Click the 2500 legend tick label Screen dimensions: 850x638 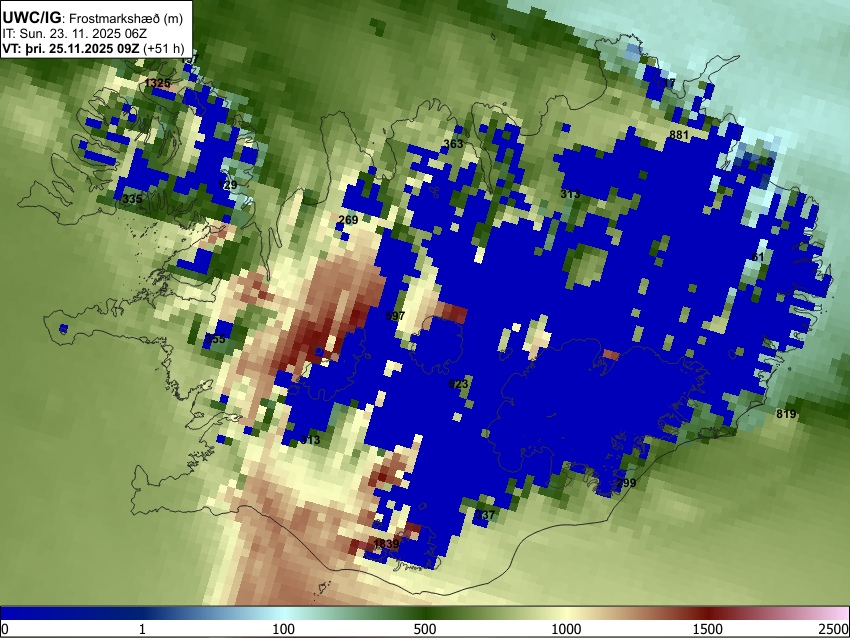coord(834,629)
